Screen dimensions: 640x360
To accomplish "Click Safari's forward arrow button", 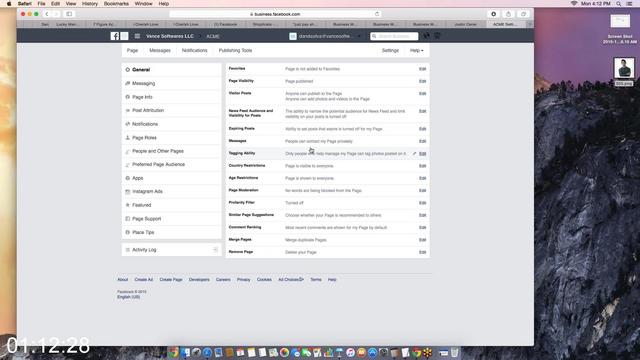I will click(x=56, y=14).
